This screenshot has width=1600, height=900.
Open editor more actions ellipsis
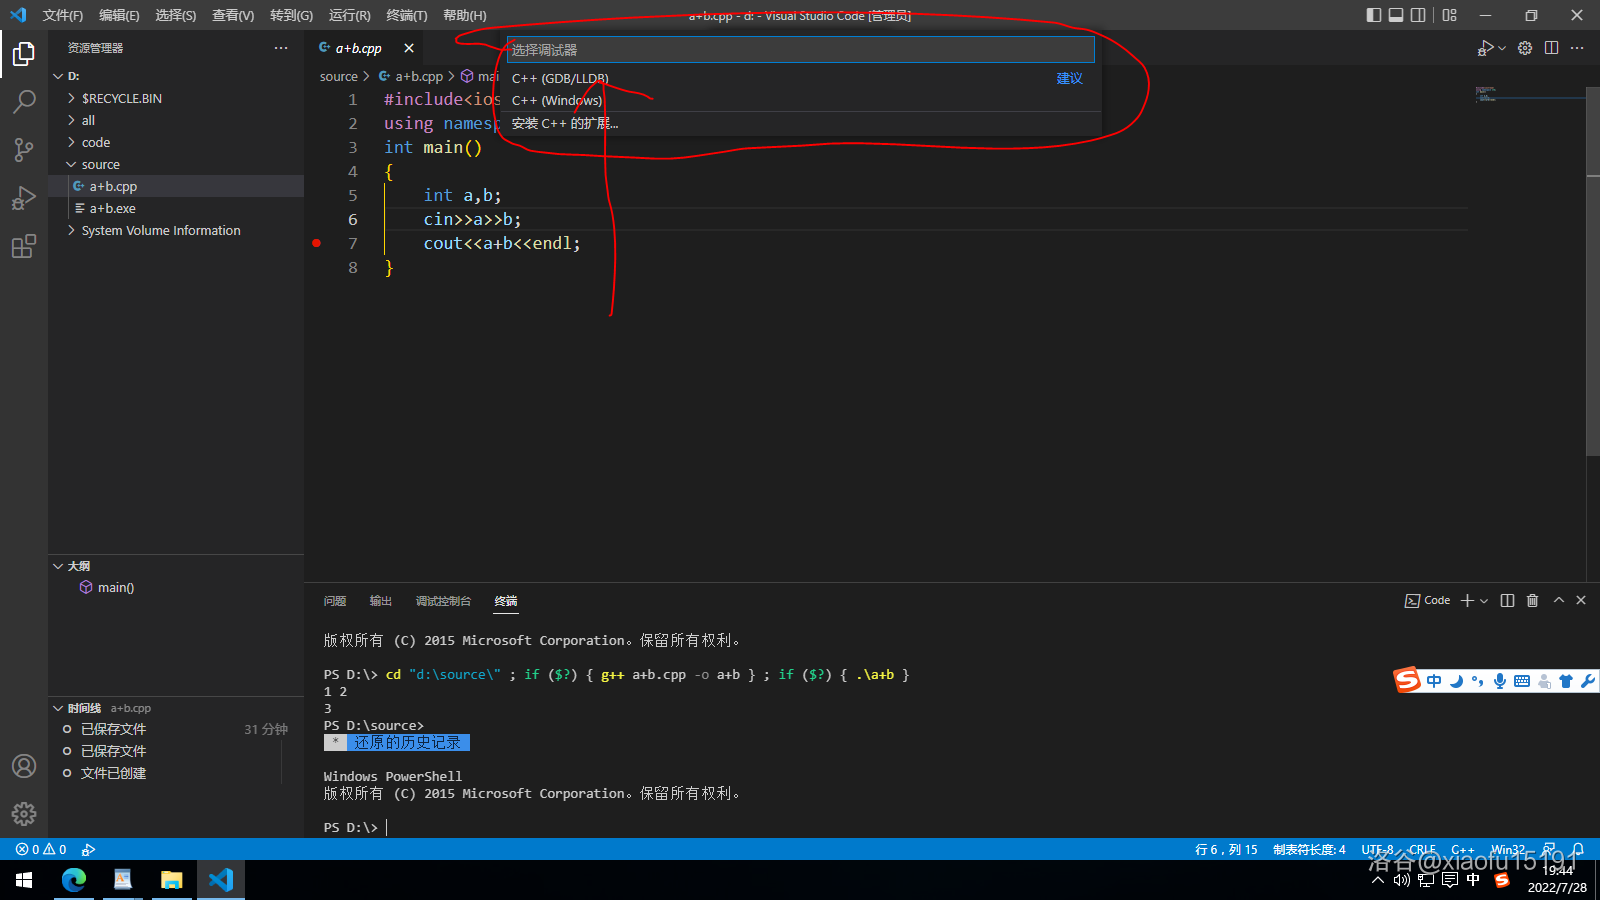(1577, 48)
